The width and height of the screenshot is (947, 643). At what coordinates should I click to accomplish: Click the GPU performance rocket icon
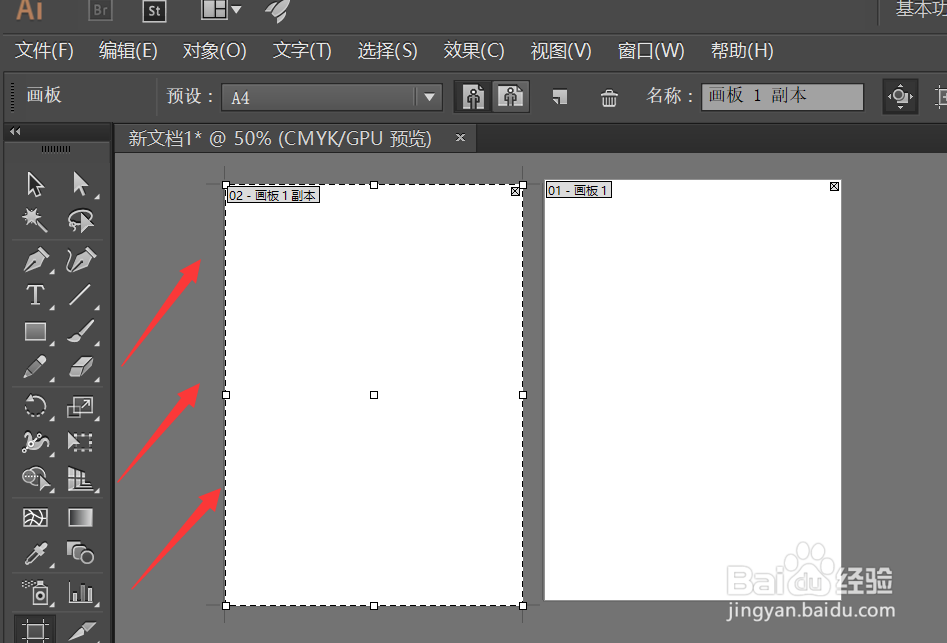tap(278, 11)
